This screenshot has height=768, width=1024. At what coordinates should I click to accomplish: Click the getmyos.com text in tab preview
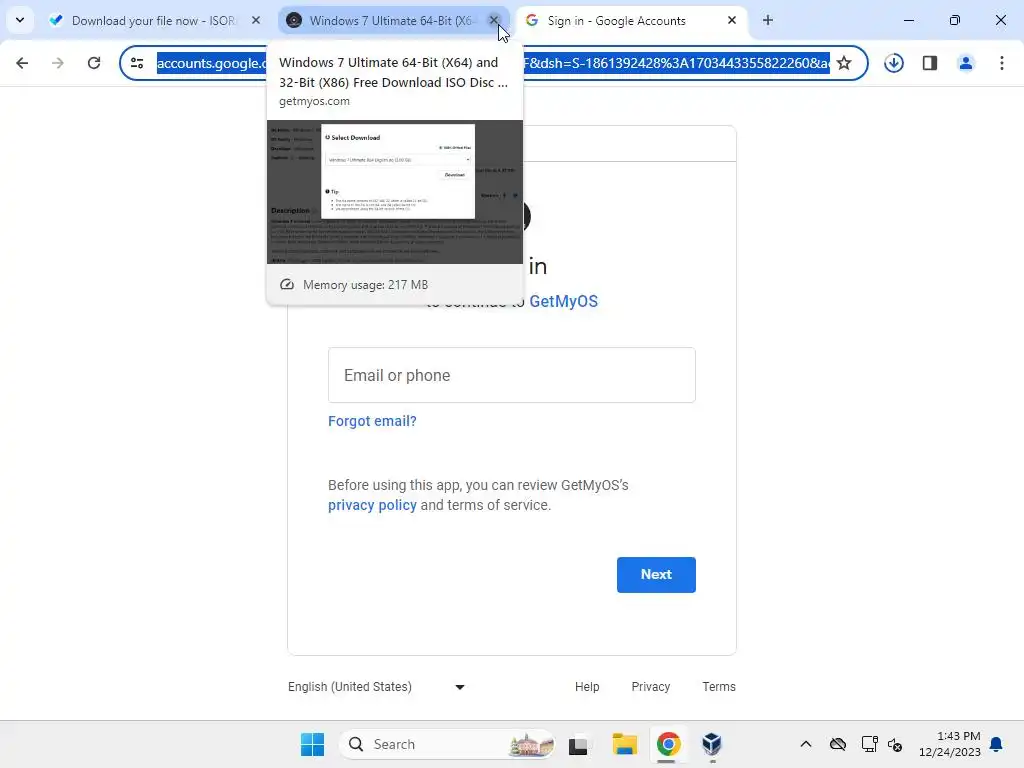[314, 101]
